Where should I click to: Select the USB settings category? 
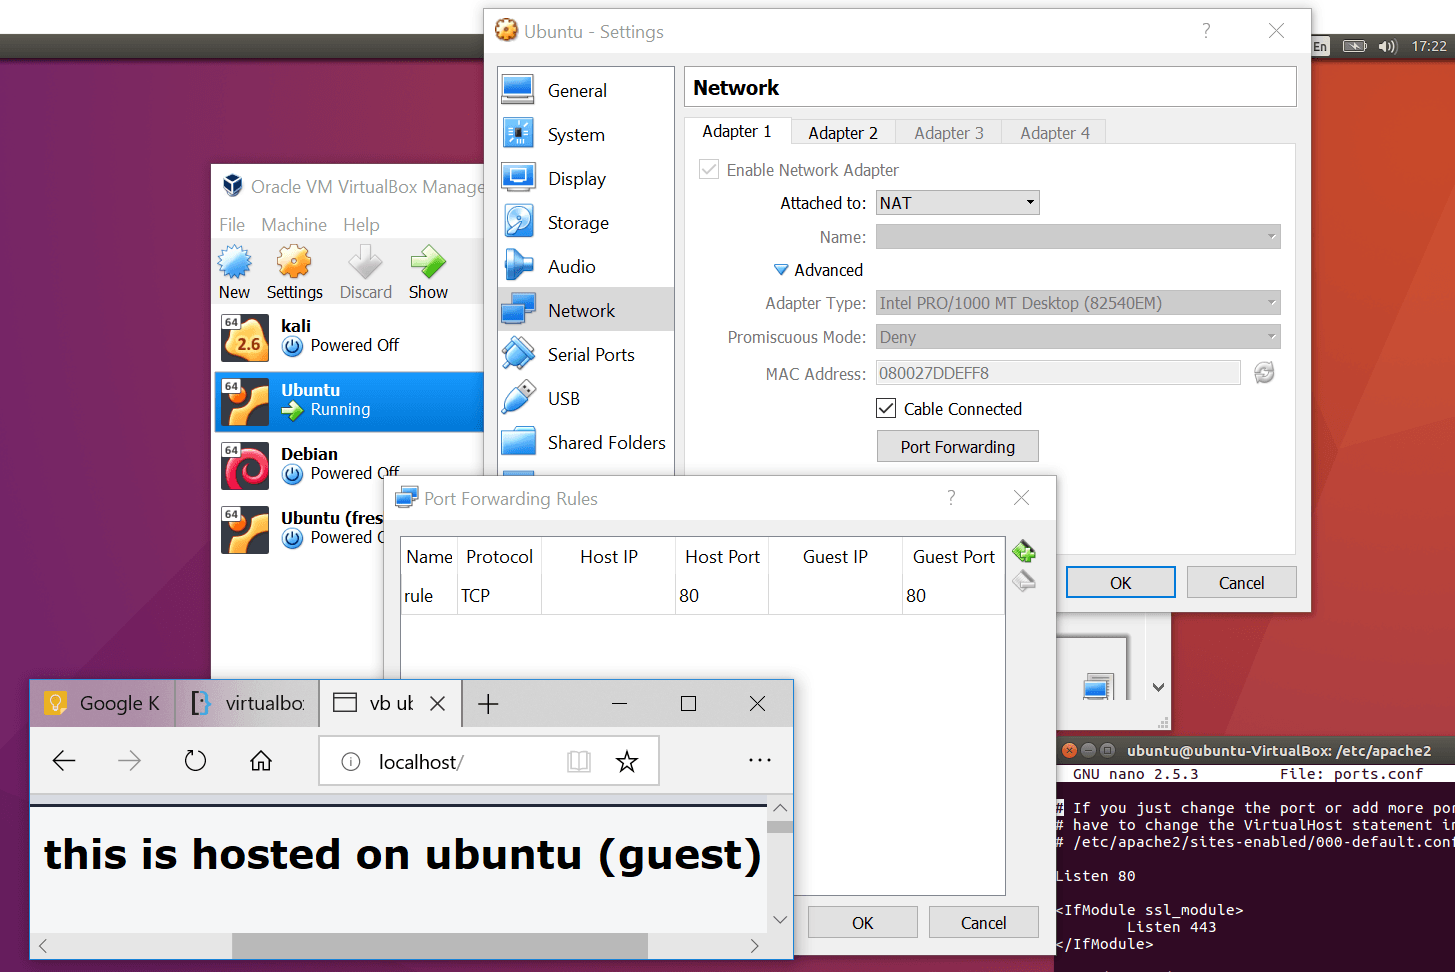click(563, 399)
